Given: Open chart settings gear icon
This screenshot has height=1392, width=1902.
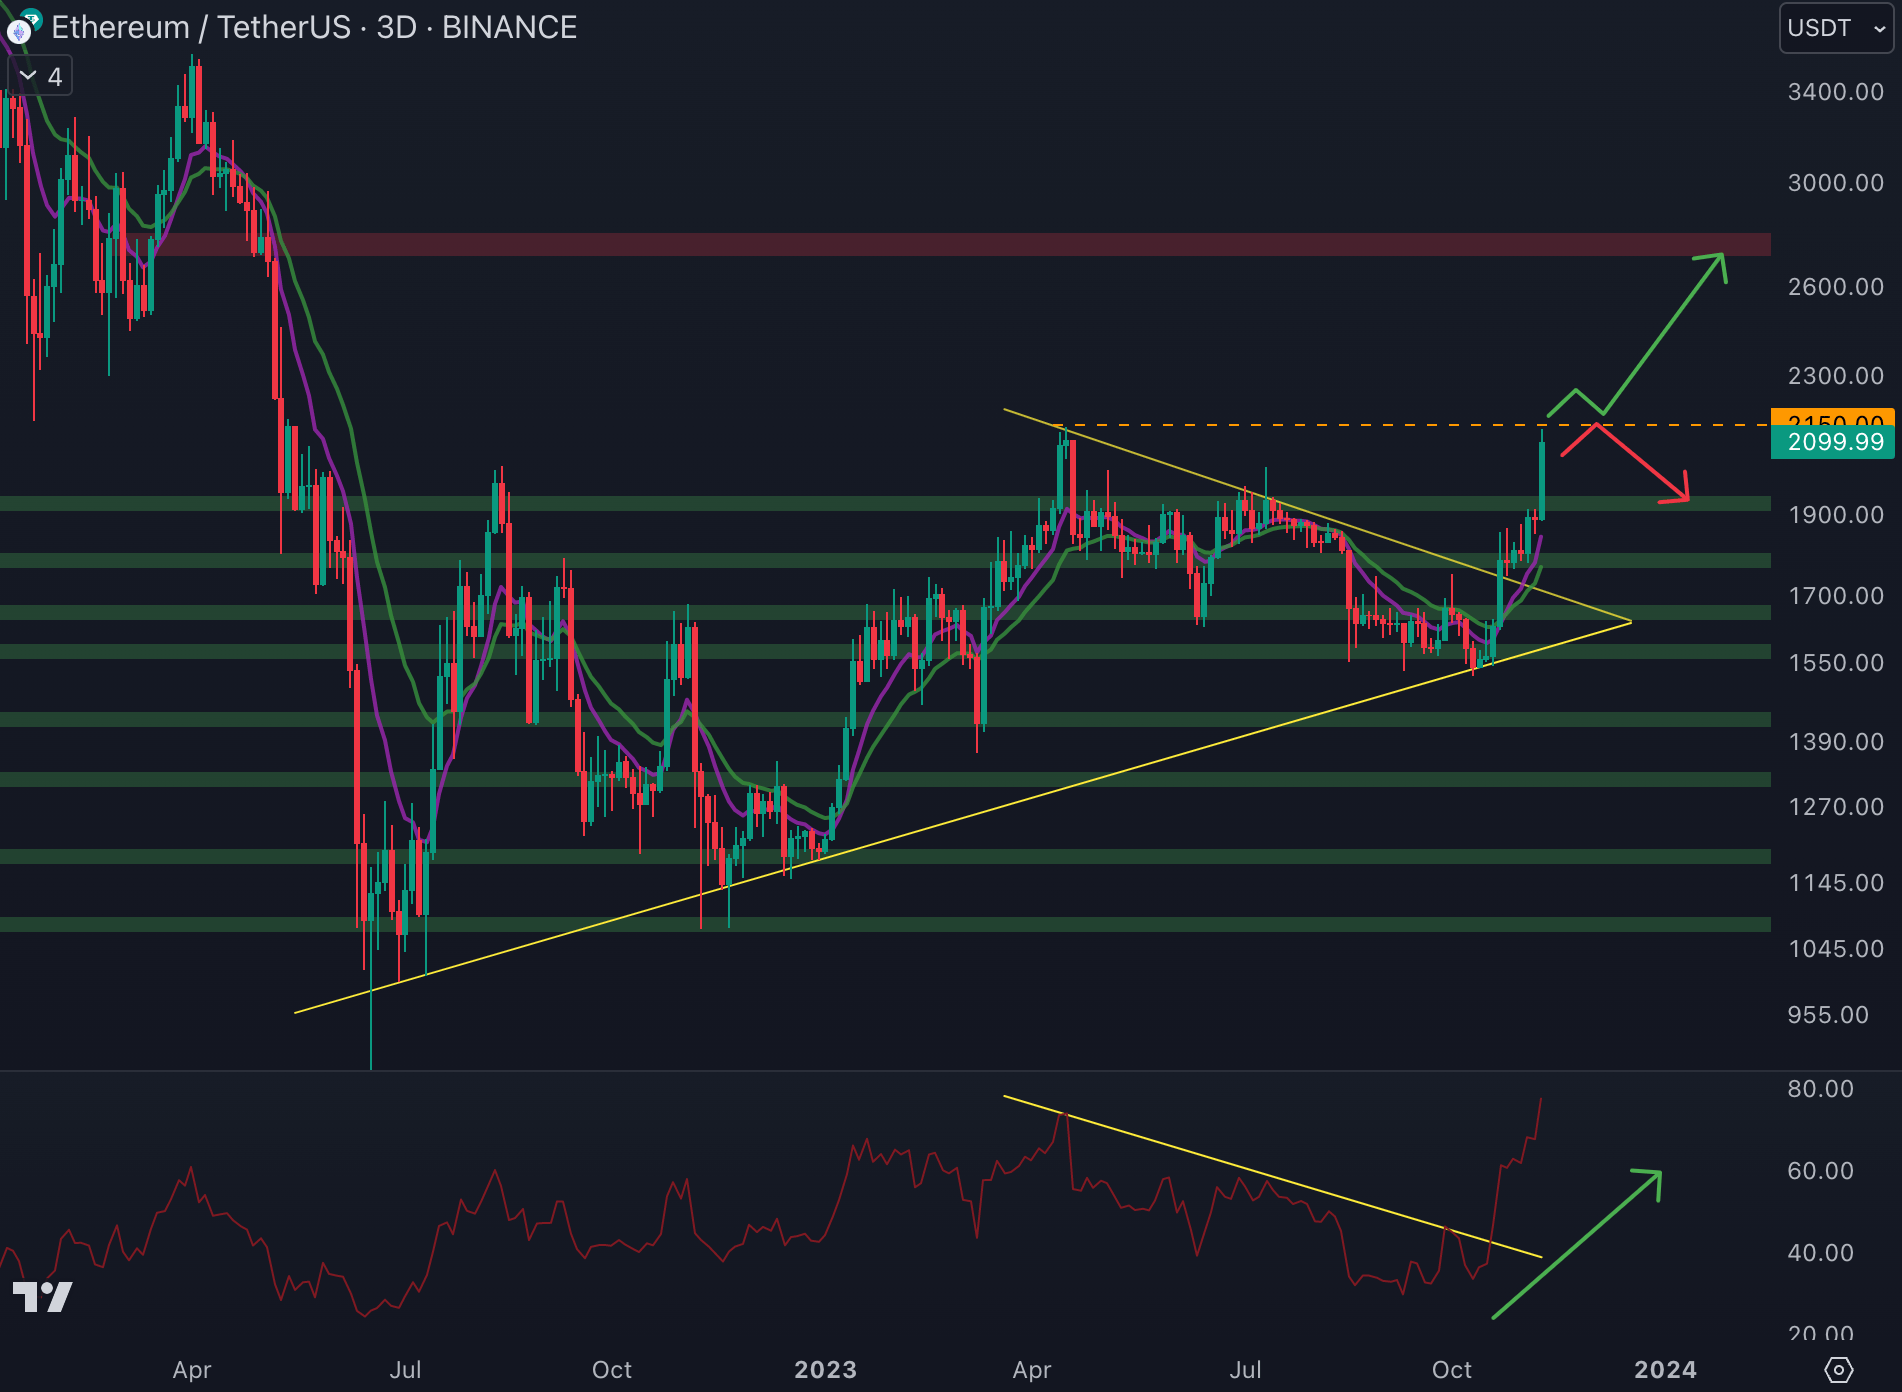Looking at the screenshot, I should [x=1838, y=1369].
